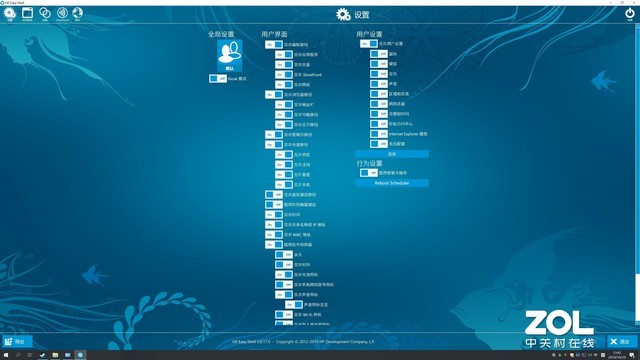Open the Websites globe icon
This screenshot has height=360, width=640.
[x=78, y=13]
